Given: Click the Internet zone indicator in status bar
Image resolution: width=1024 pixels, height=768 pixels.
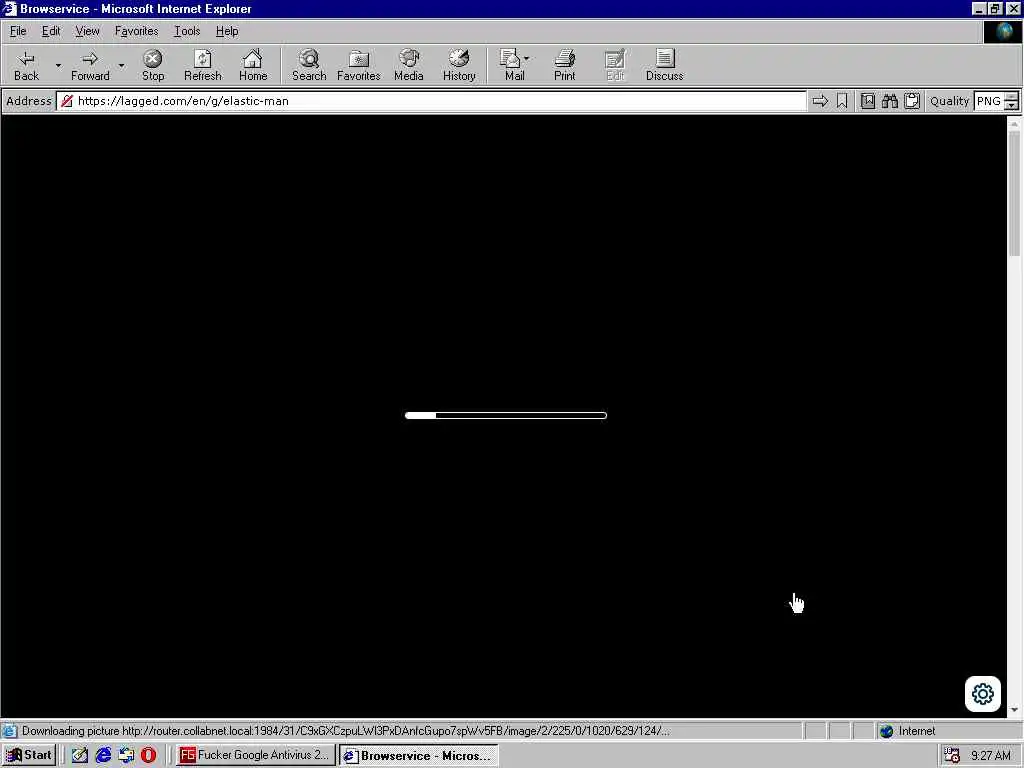Looking at the screenshot, I should 908,731.
